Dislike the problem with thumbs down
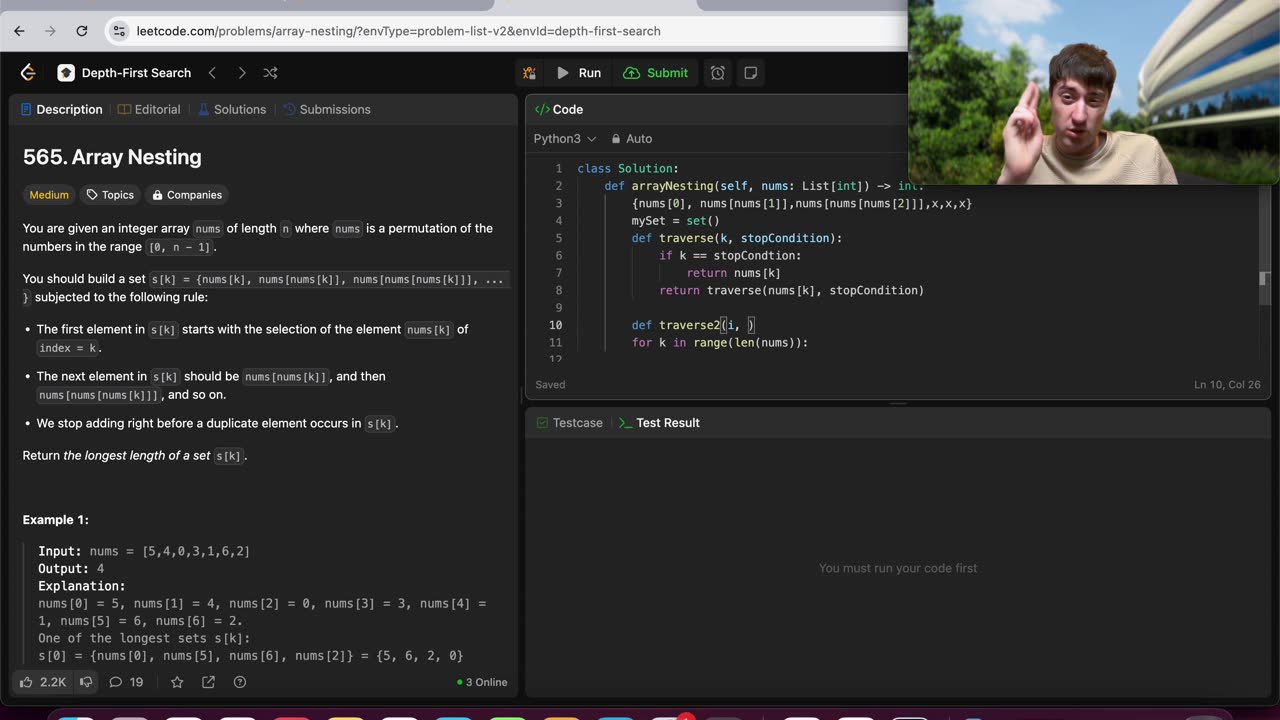 (86, 682)
